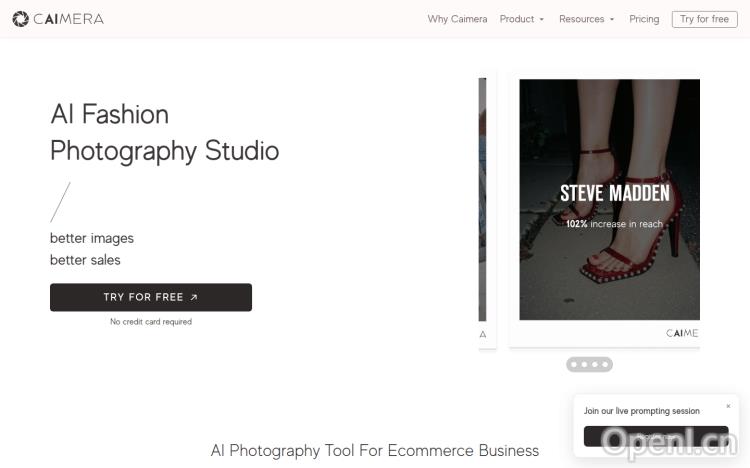
Task: Click the CAIME logo under carousel card
Action: pos(682,333)
